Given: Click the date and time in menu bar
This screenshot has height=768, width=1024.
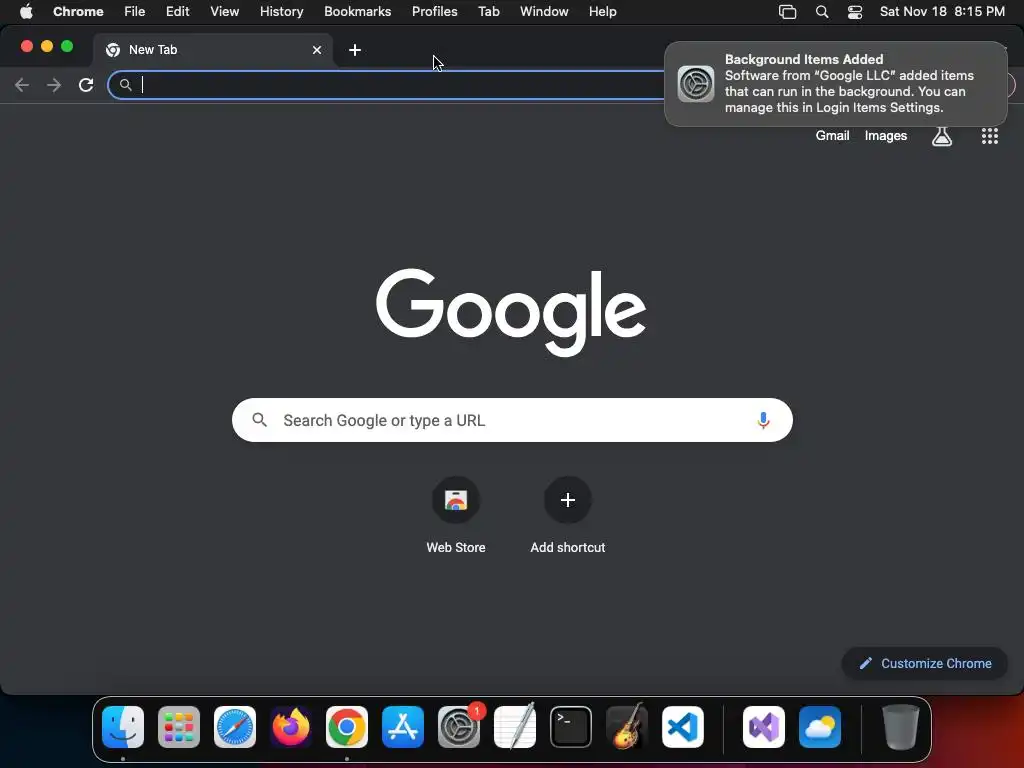Looking at the screenshot, I should pyautogui.click(x=942, y=11).
